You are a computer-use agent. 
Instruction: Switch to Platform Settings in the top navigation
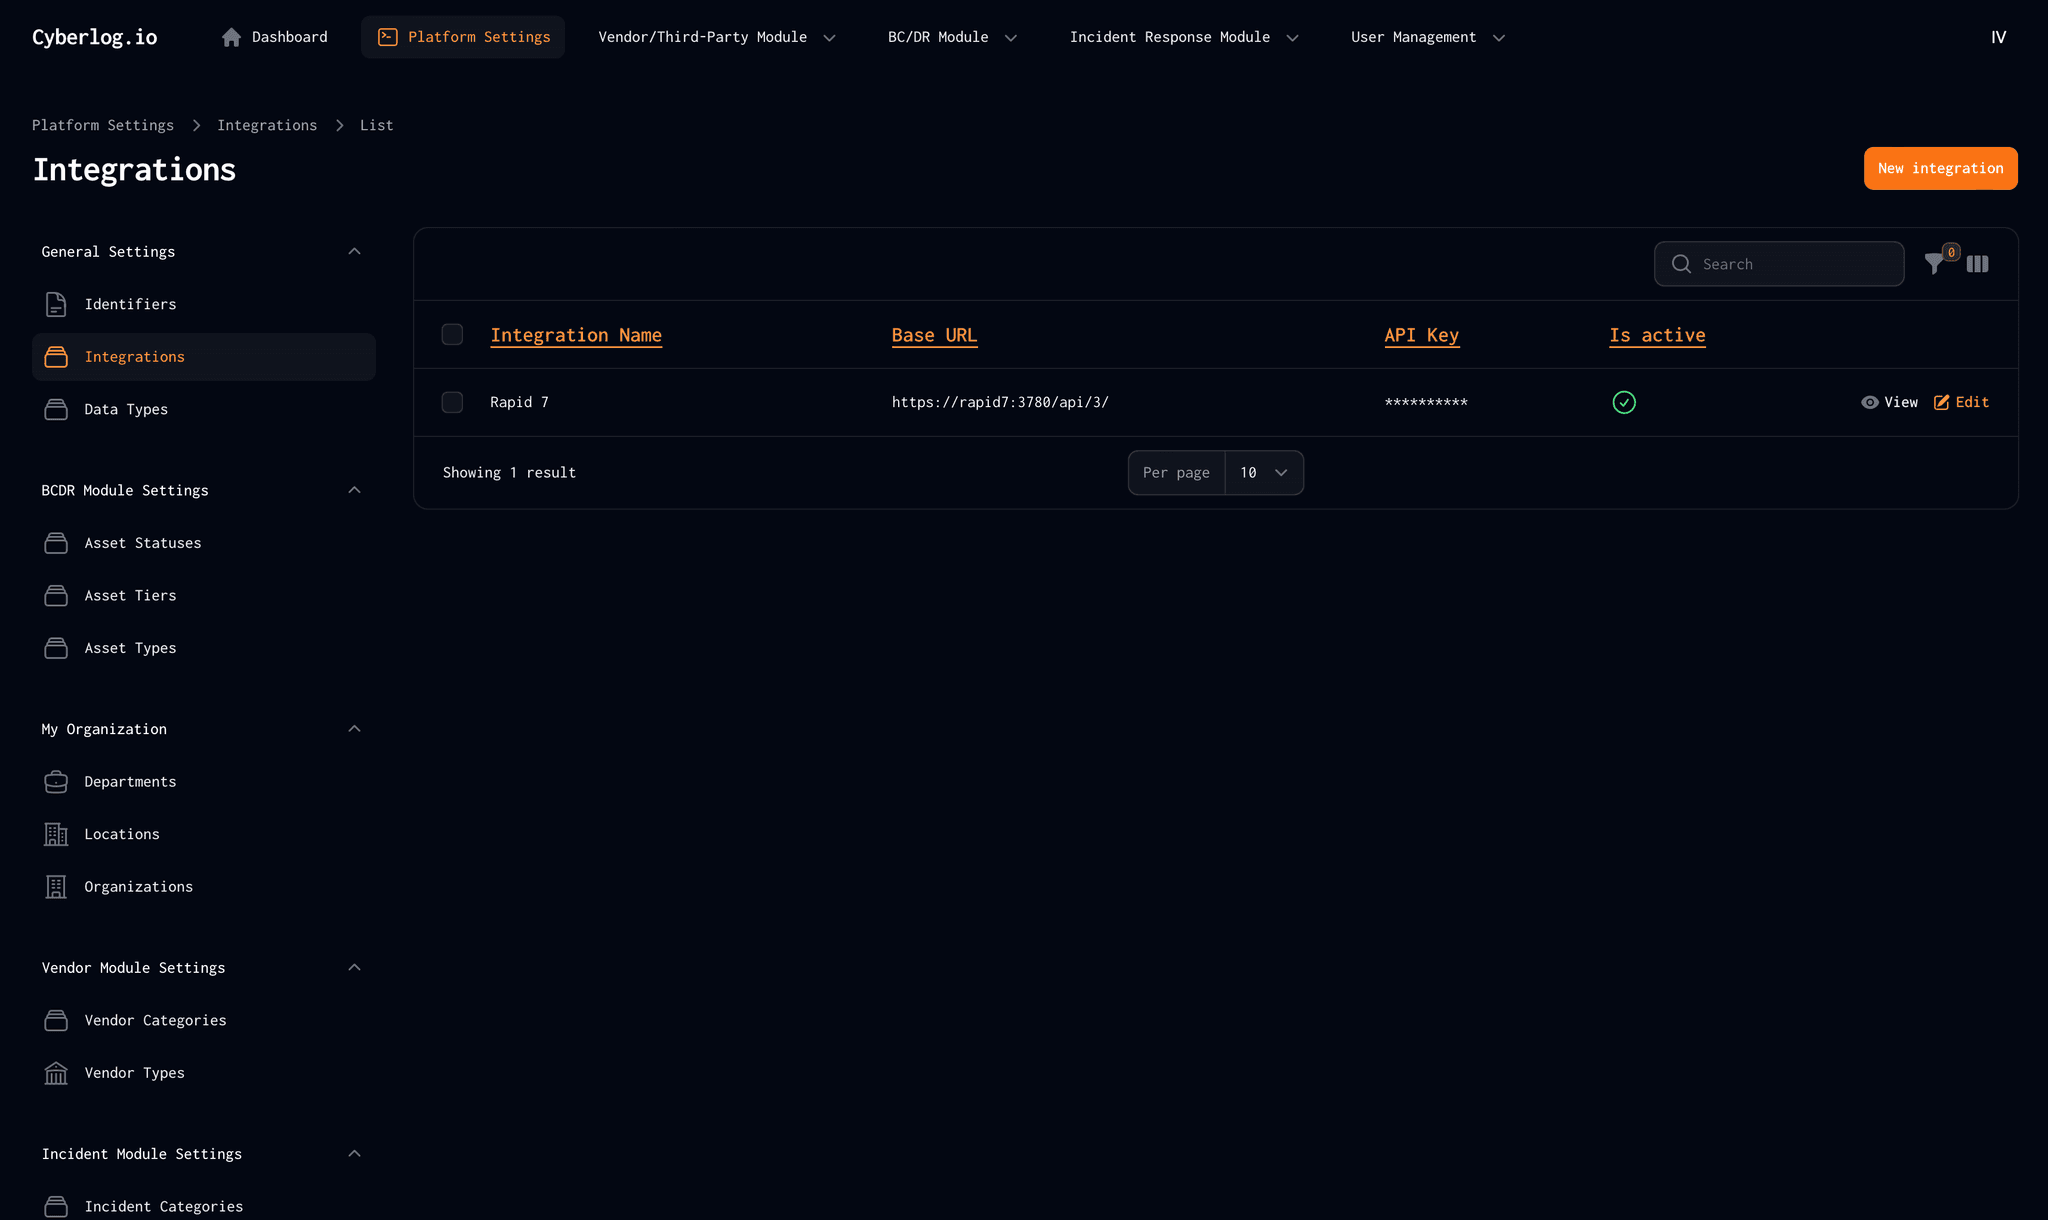[x=463, y=36]
